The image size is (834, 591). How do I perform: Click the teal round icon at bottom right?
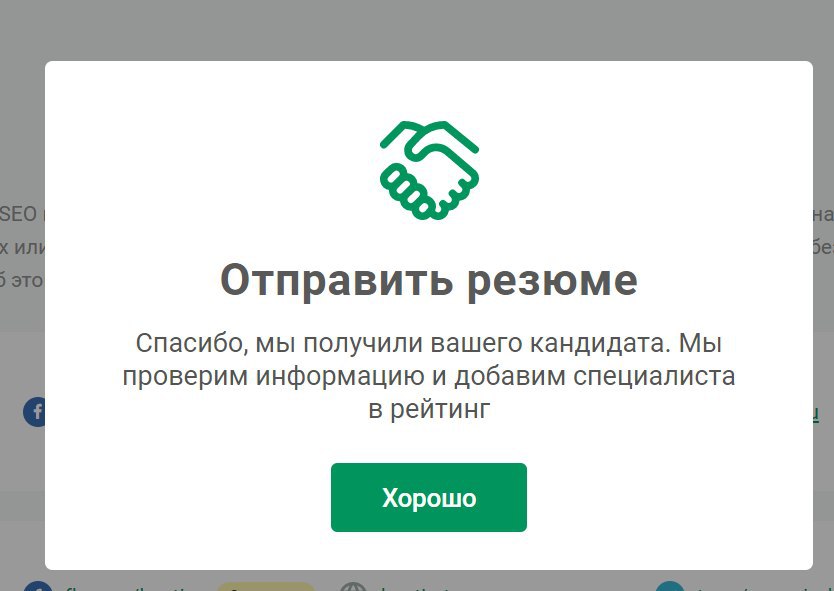pyautogui.click(x=670, y=586)
